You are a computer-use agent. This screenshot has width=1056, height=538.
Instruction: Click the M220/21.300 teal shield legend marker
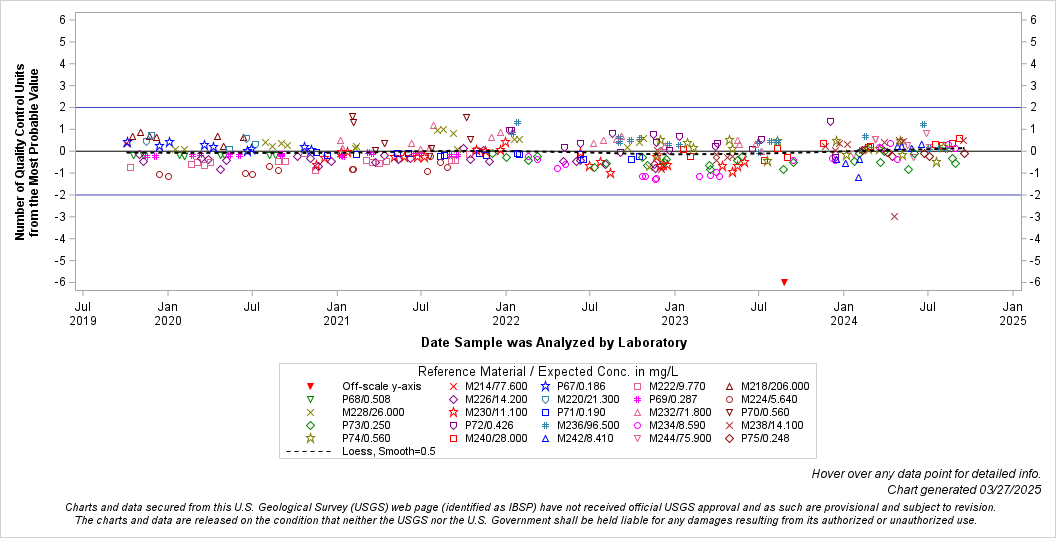click(545, 399)
